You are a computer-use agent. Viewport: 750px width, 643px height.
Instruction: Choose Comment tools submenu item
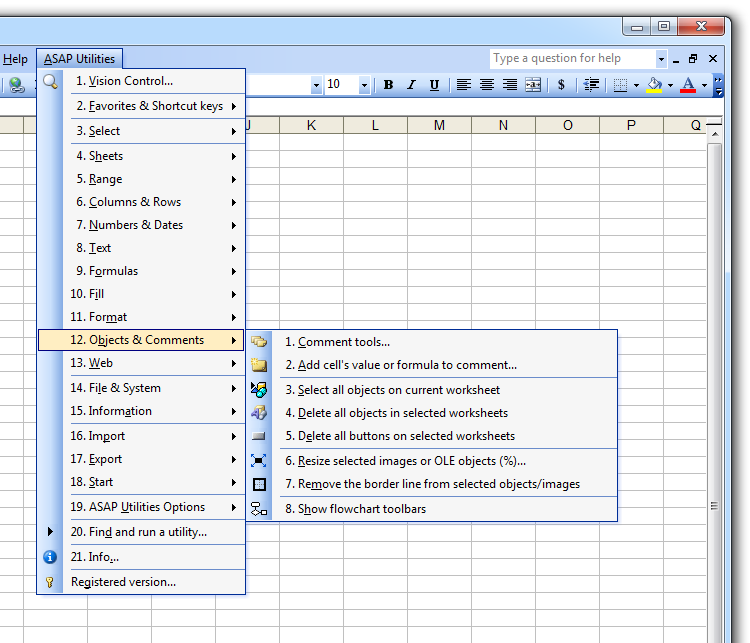pyautogui.click(x=432, y=342)
